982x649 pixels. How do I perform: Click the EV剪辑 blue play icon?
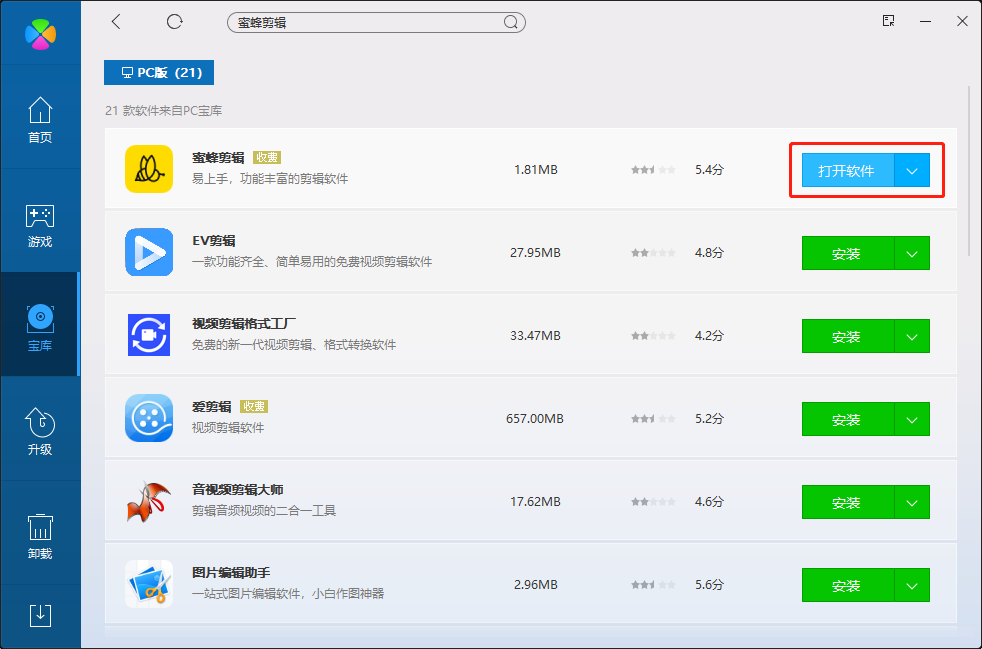(x=149, y=252)
